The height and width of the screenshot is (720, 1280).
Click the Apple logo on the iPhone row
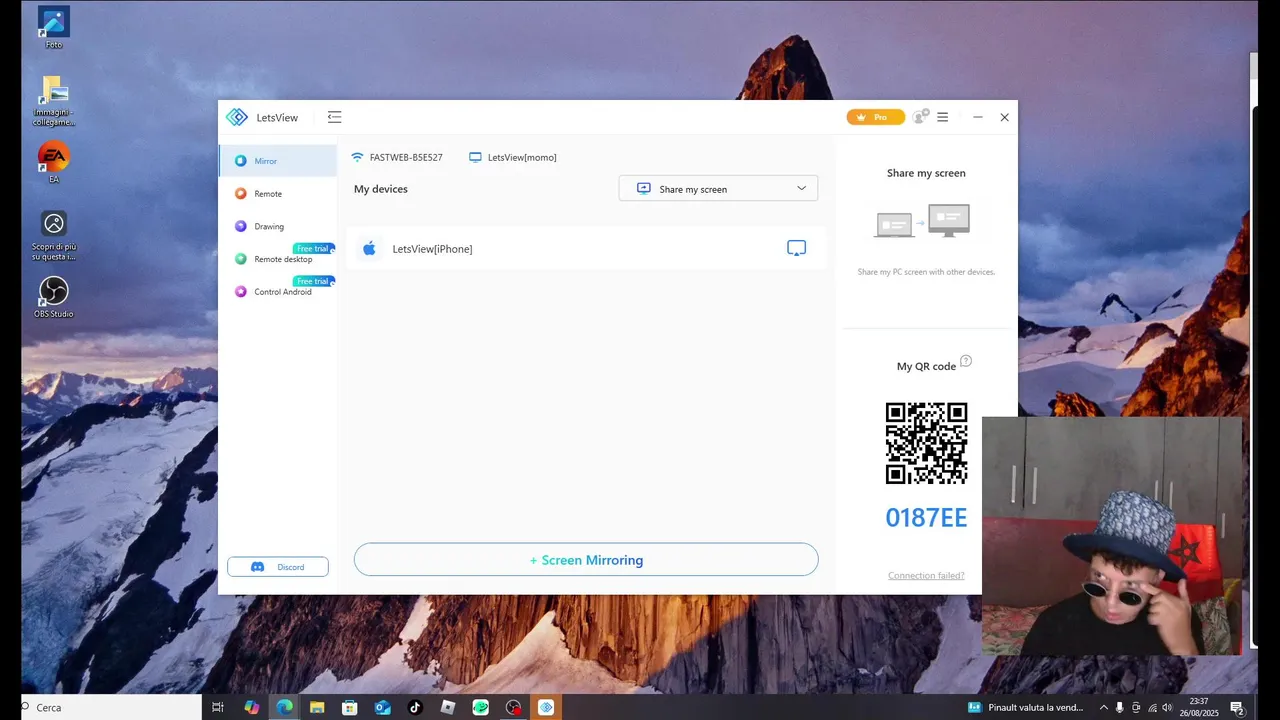coord(369,248)
